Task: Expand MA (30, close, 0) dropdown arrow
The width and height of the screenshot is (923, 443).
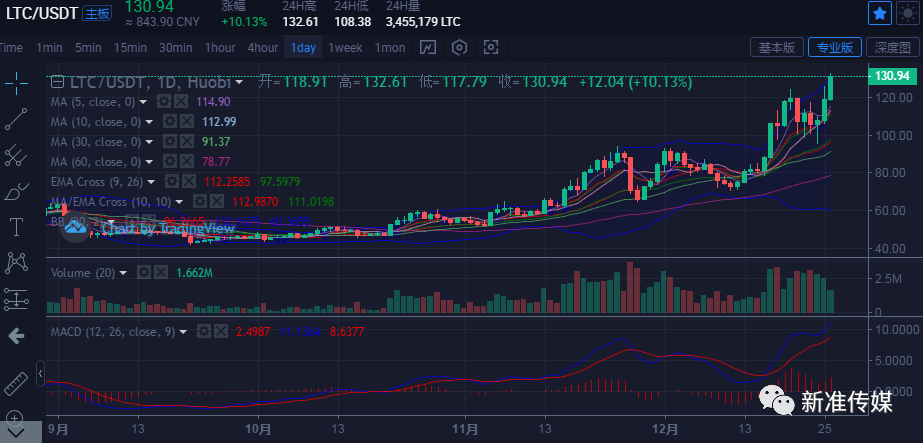Action: pos(149,142)
